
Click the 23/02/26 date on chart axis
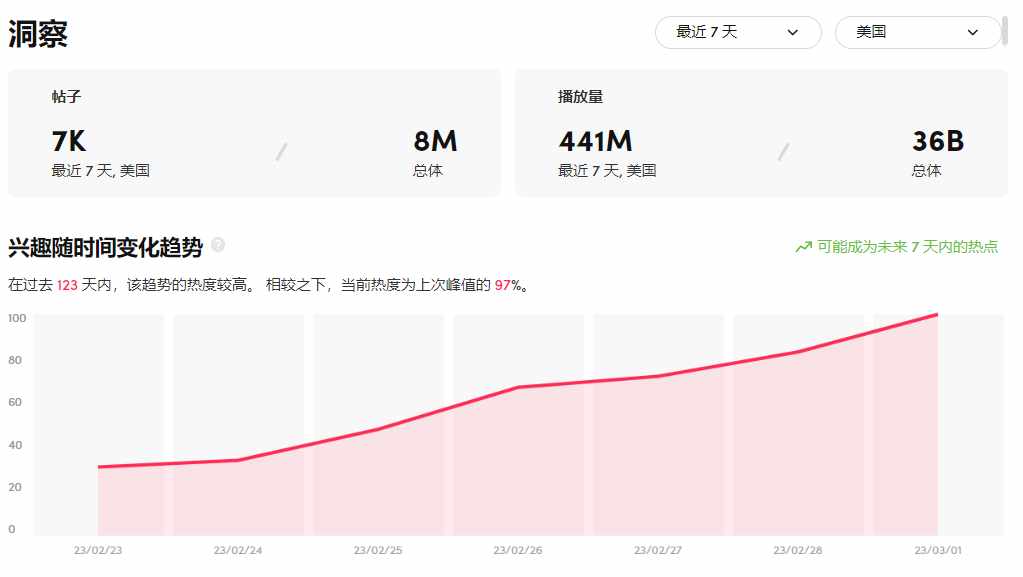point(518,550)
